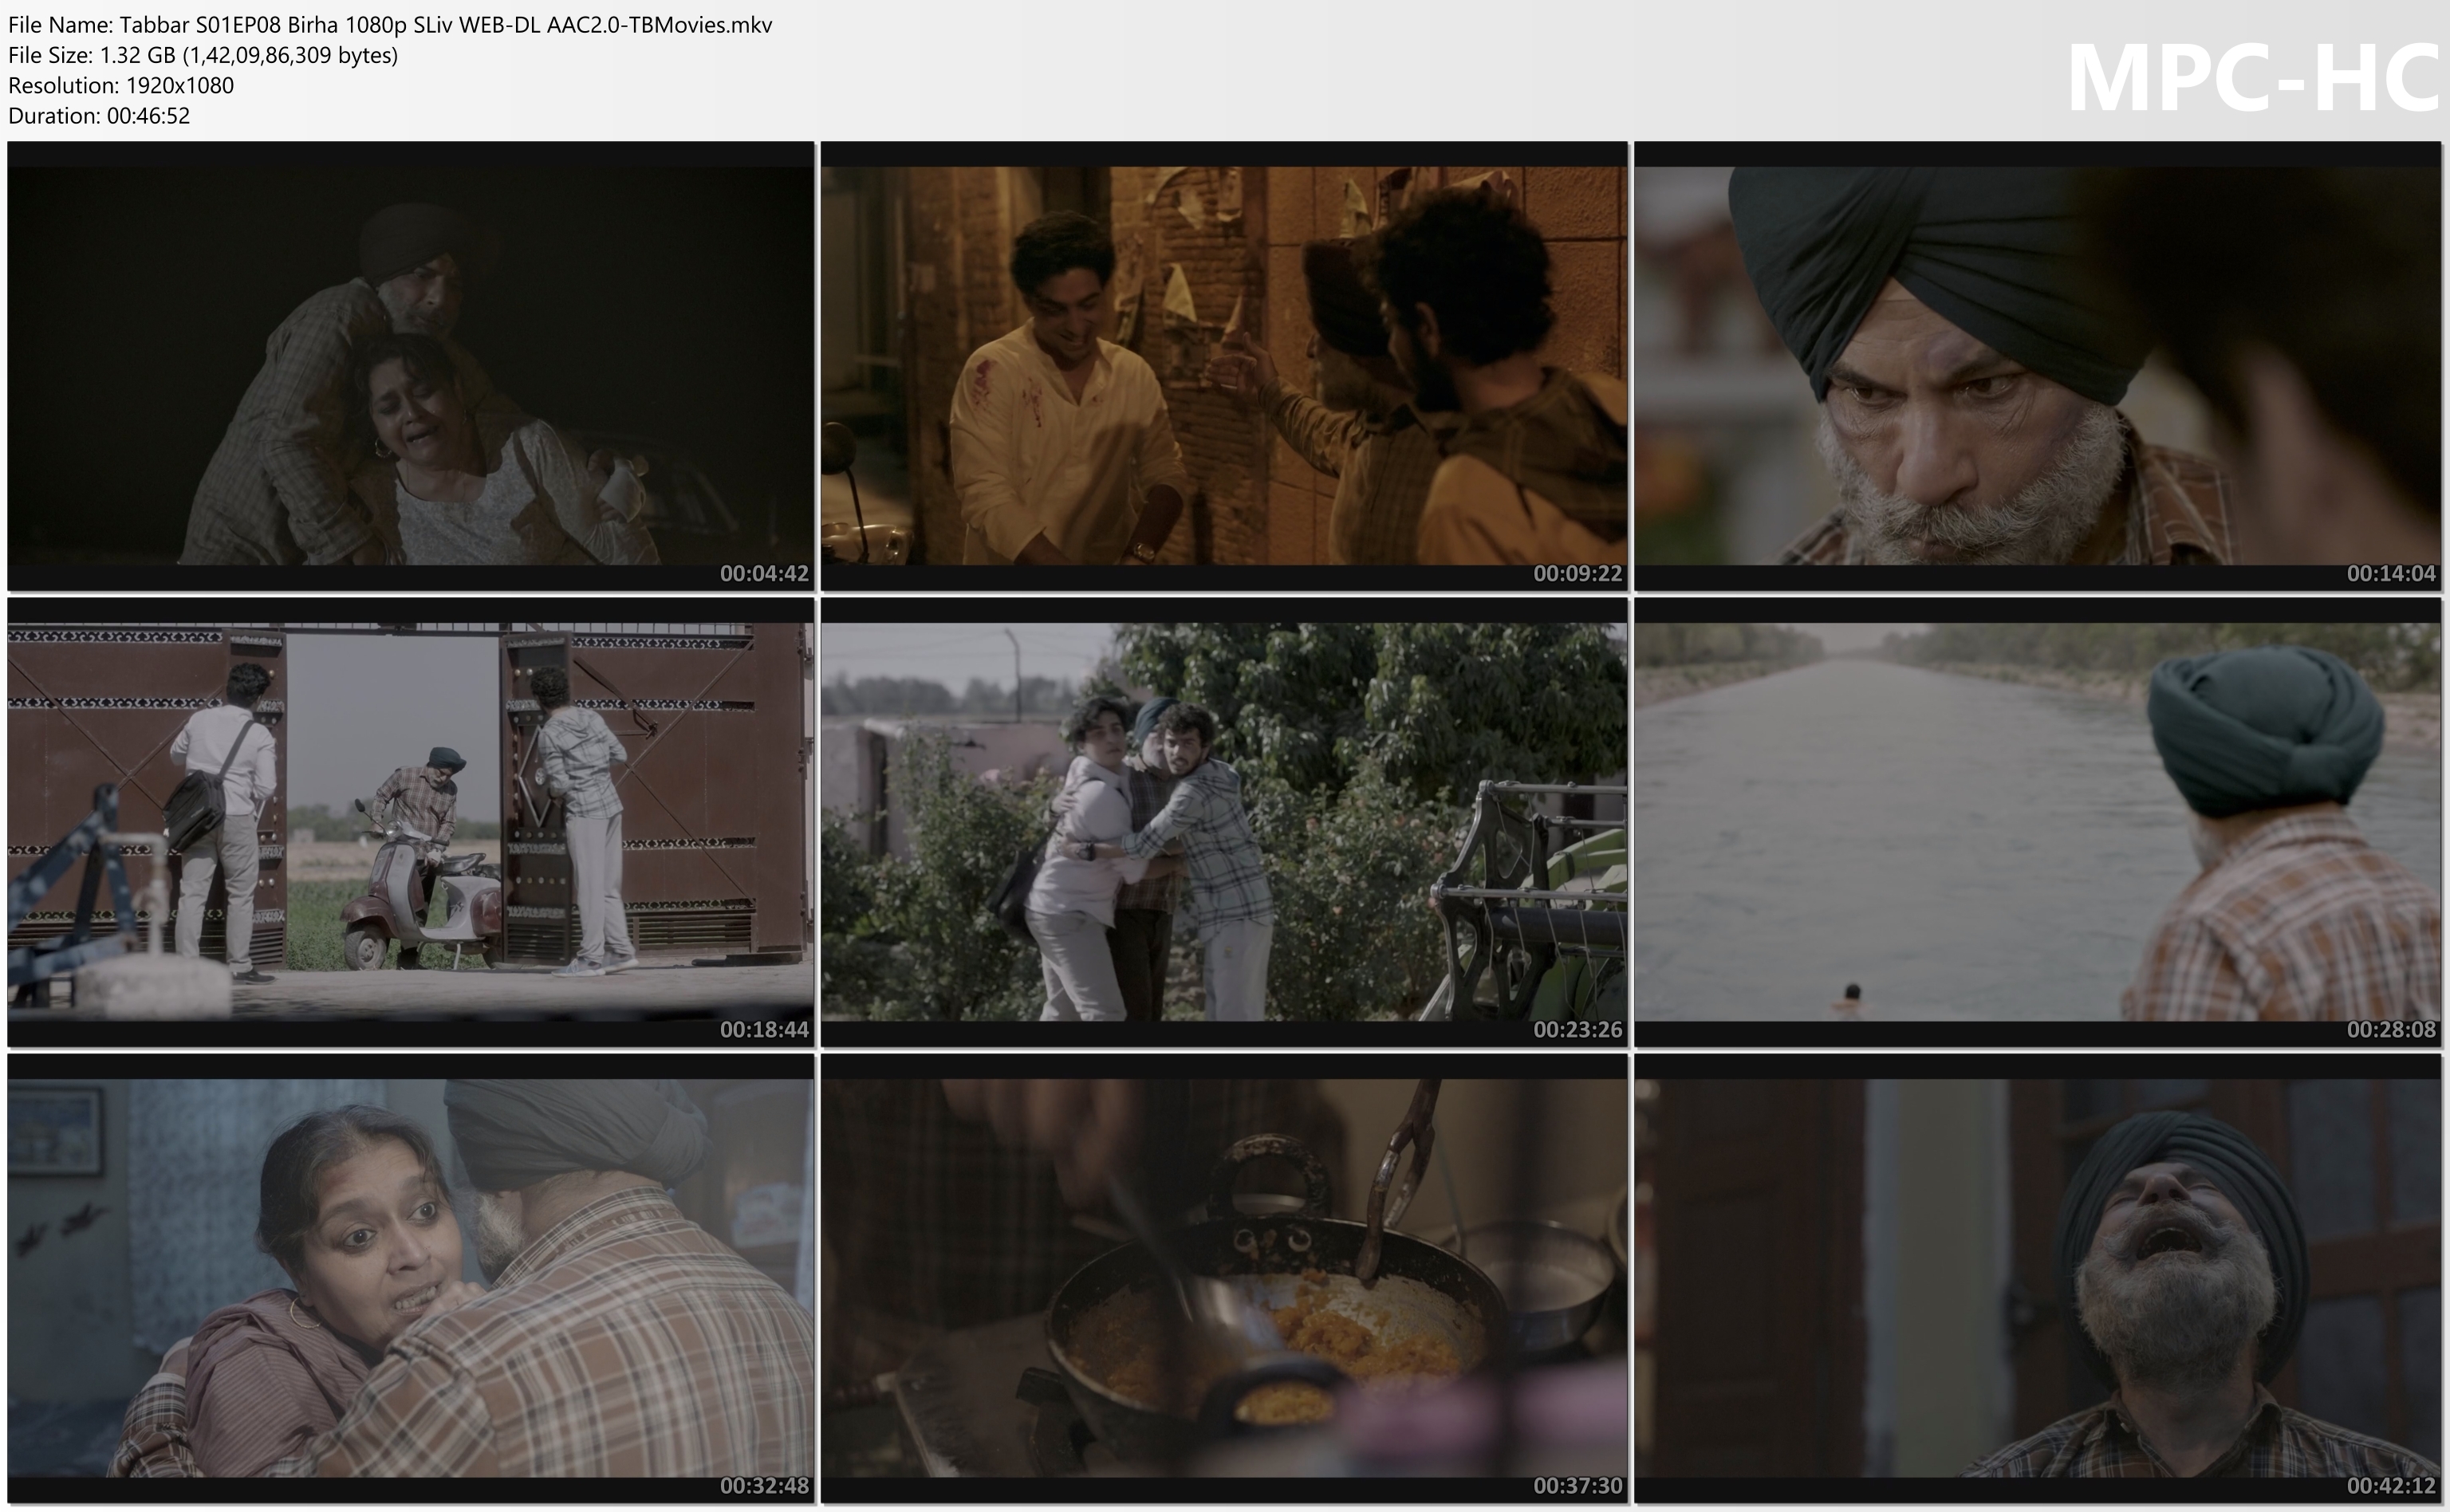Click the File Name text line

tap(390, 25)
